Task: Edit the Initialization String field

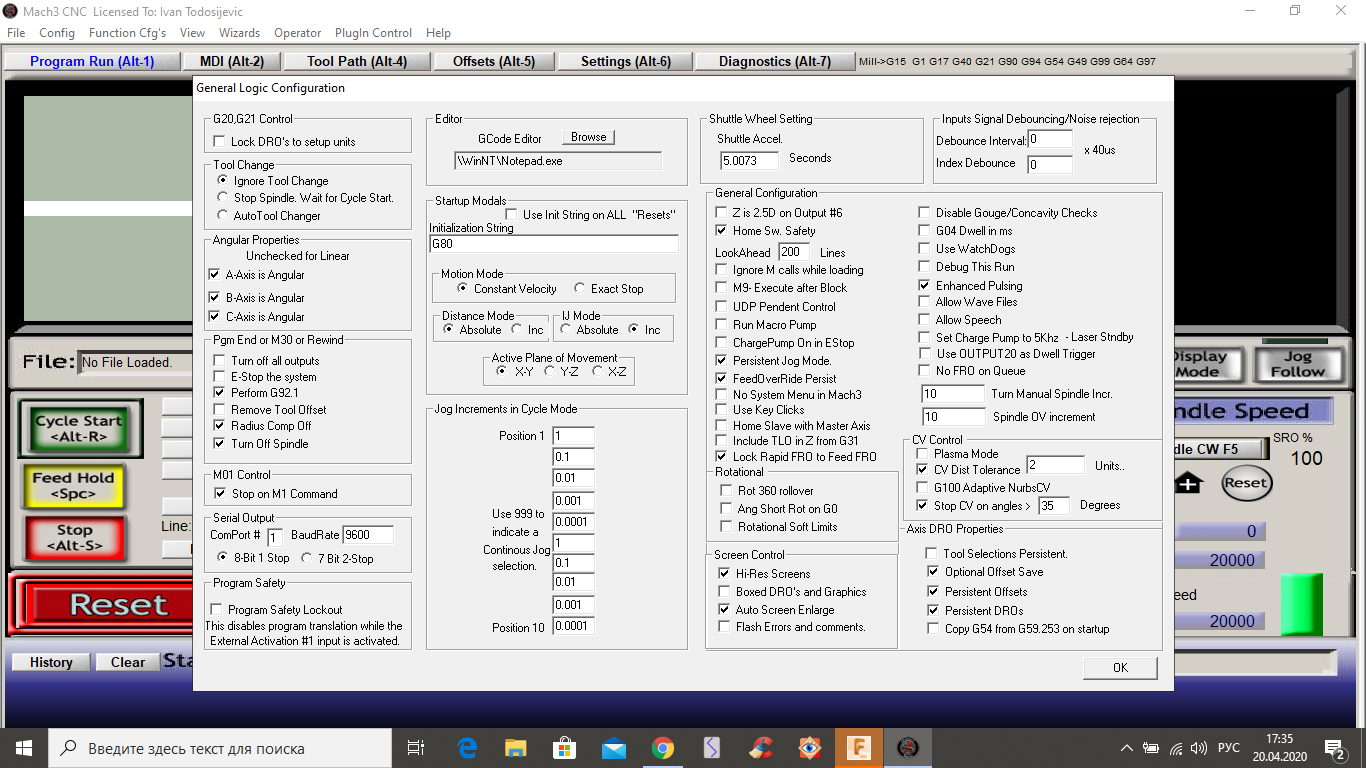Action: coord(554,243)
